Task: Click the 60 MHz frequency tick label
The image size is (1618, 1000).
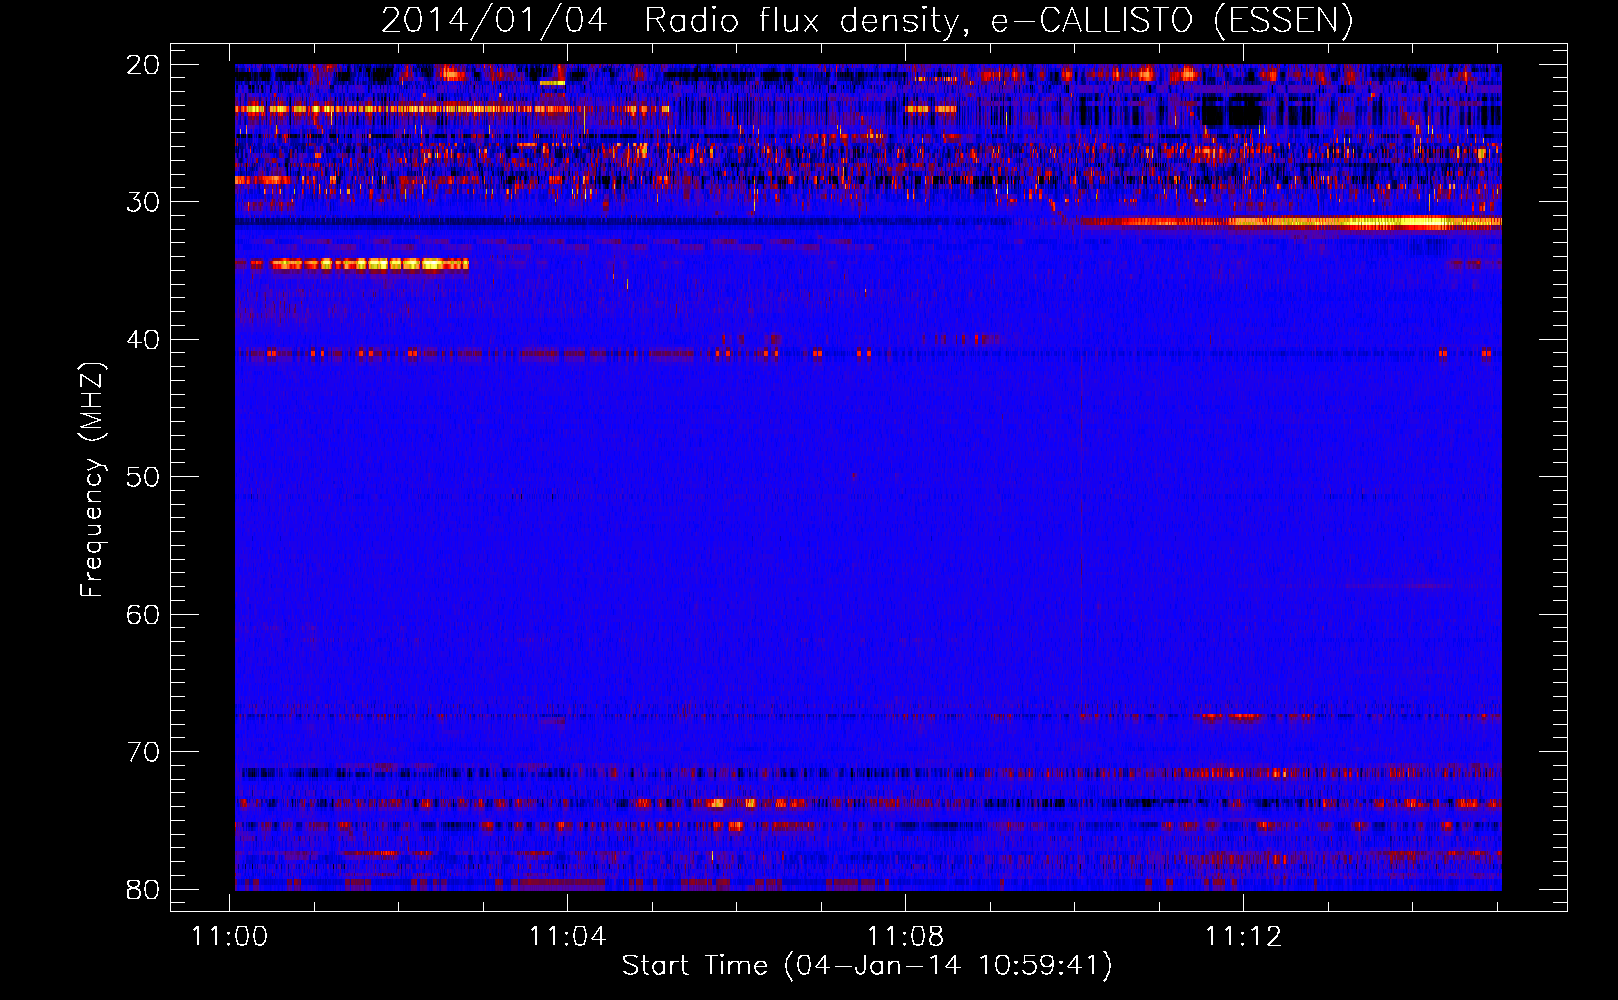Action: tap(143, 614)
